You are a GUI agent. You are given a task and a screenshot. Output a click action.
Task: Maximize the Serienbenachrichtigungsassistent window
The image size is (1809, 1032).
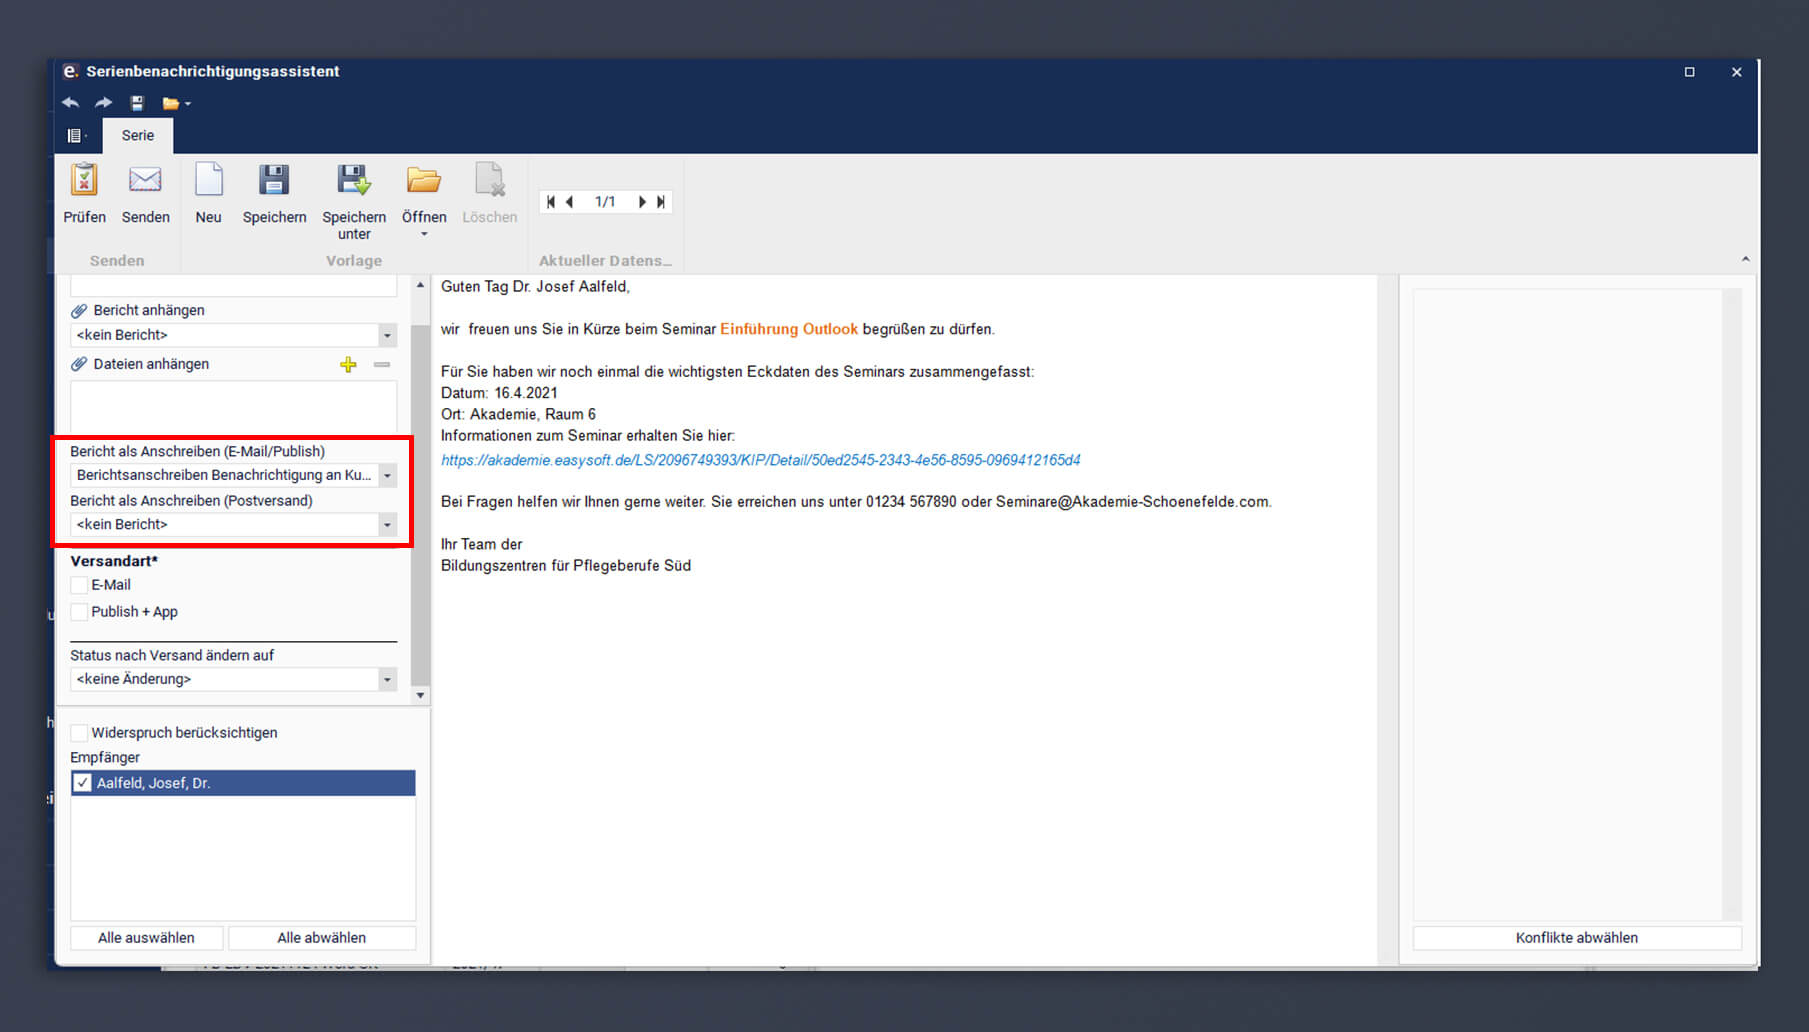click(1689, 72)
